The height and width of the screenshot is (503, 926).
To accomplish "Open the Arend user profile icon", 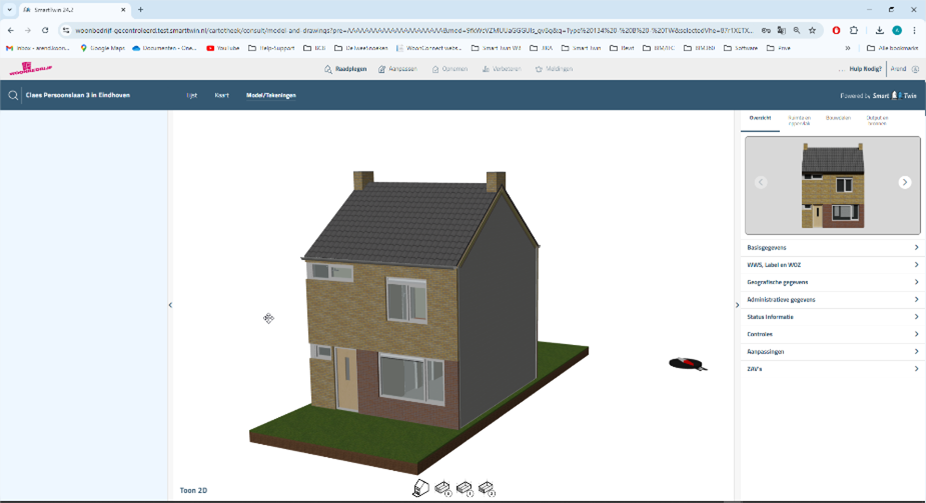I will tap(916, 69).
